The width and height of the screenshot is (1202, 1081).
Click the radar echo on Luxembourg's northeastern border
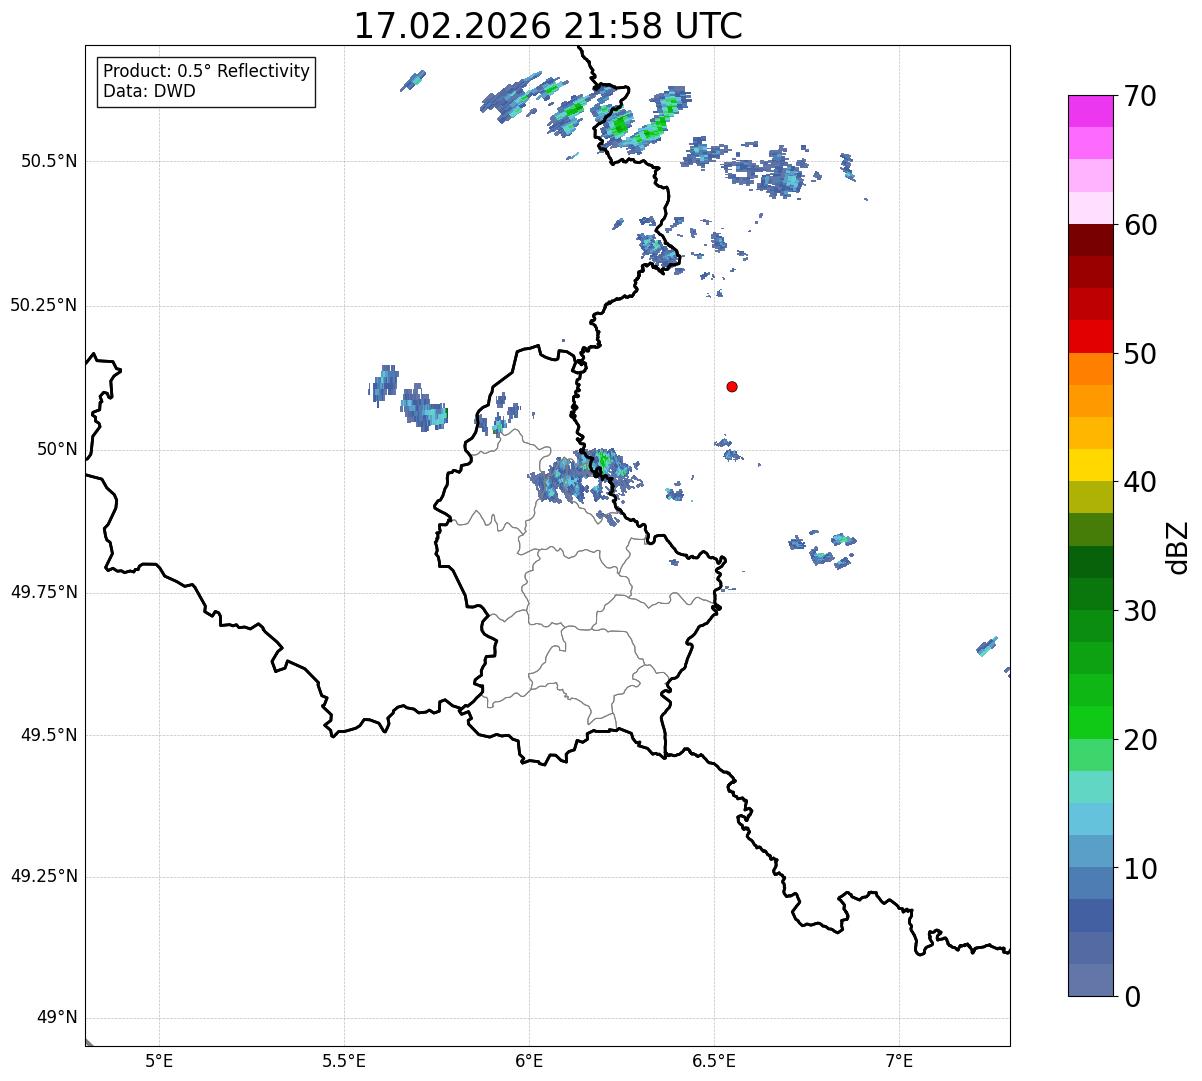587,475
